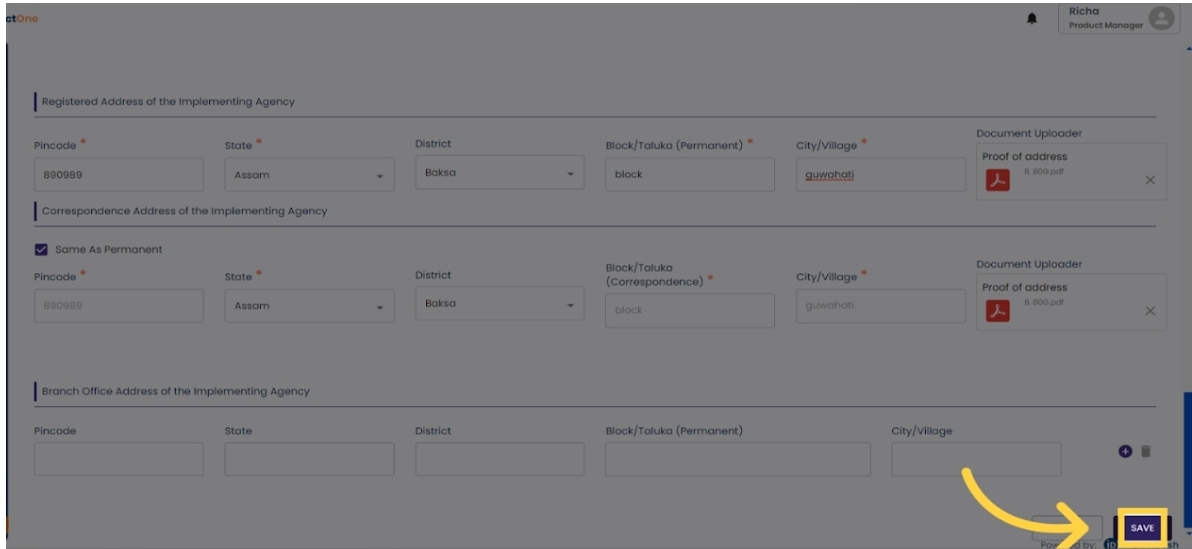Expand the registered address State dropdown

pos(309,175)
